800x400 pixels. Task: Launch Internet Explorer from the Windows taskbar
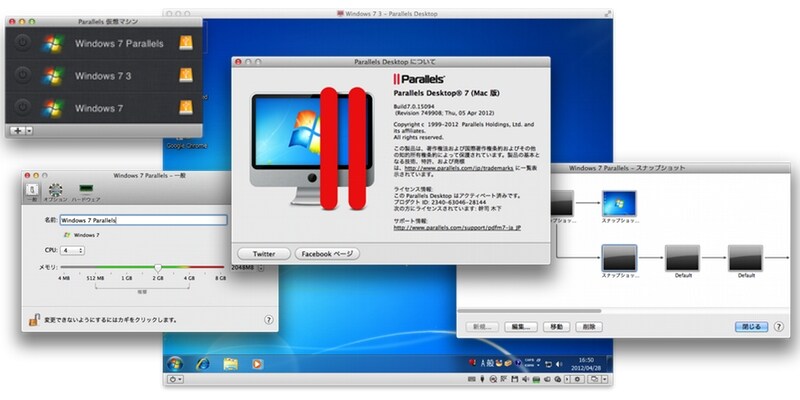click(203, 364)
